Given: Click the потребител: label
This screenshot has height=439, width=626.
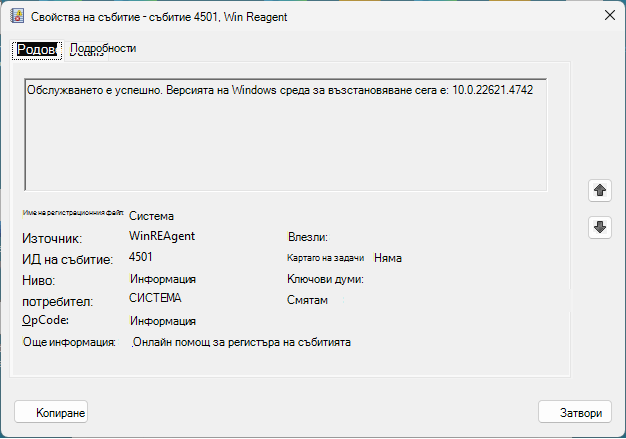Looking at the screenshot, I should 57,302.
